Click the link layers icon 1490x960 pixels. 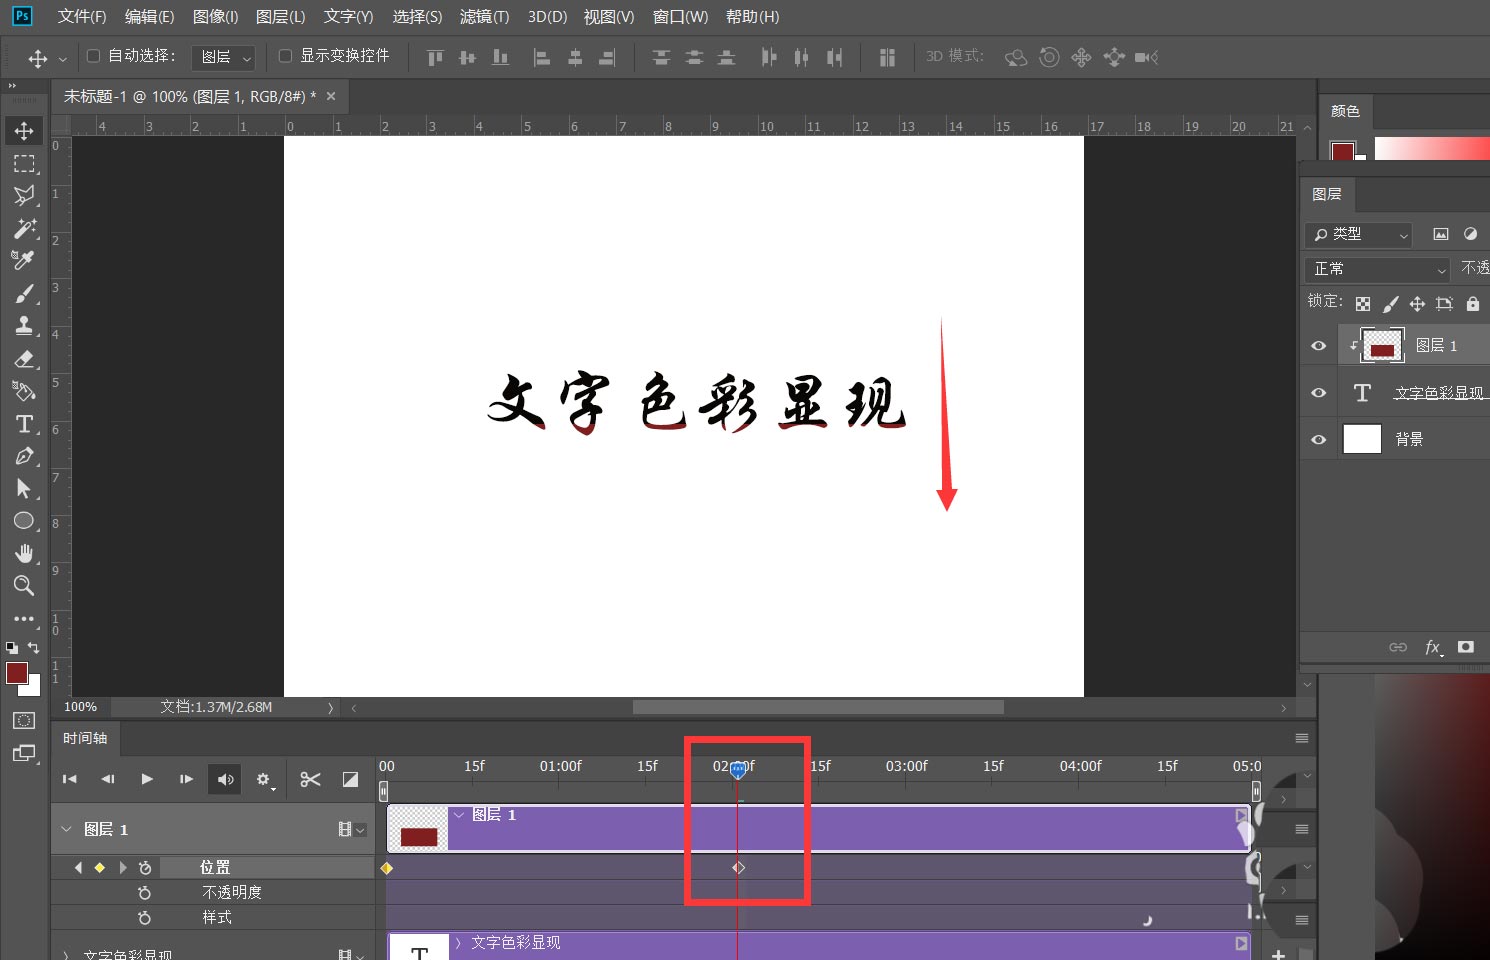point(1398,647)
